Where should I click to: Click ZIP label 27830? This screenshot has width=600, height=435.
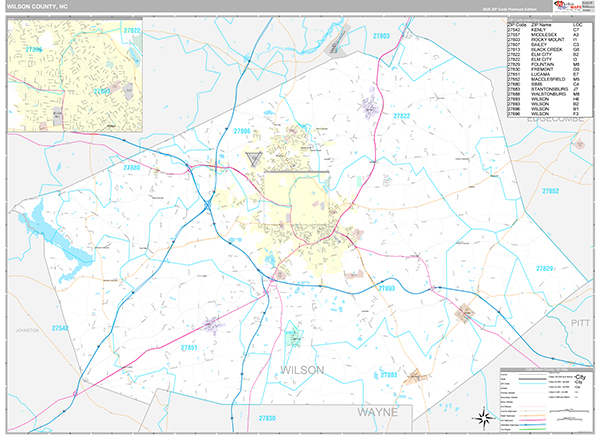click(x=267, y=418)
